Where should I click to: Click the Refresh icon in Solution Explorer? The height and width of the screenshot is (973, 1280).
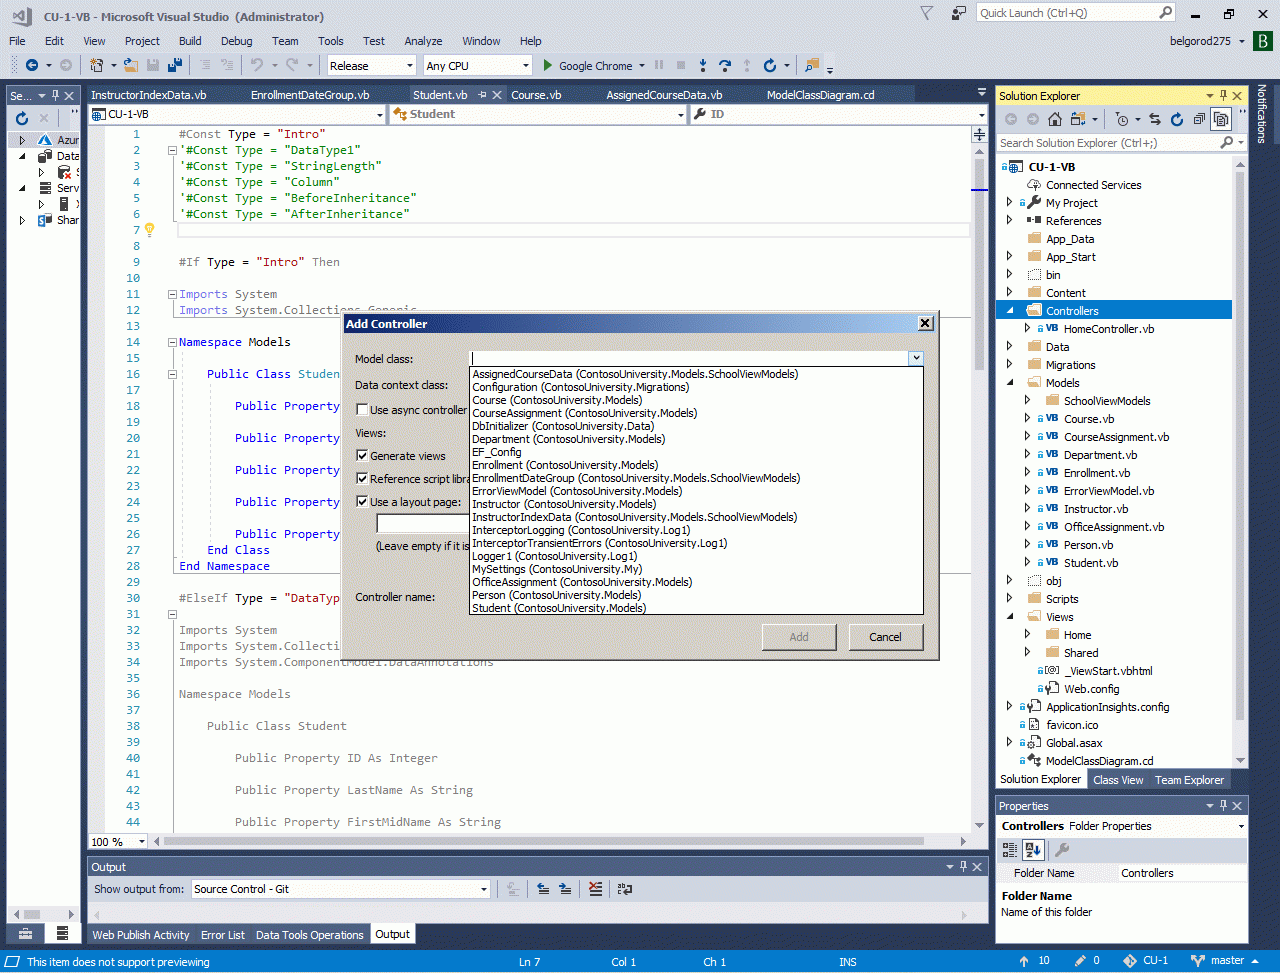click(x=1177, y=119)
